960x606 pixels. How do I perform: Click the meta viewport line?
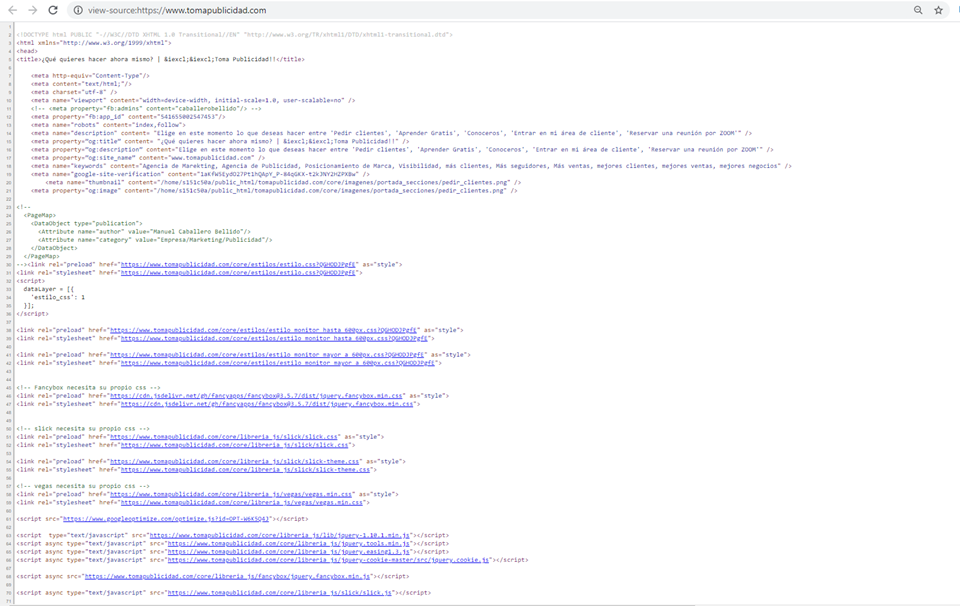(x=193, y=100)
